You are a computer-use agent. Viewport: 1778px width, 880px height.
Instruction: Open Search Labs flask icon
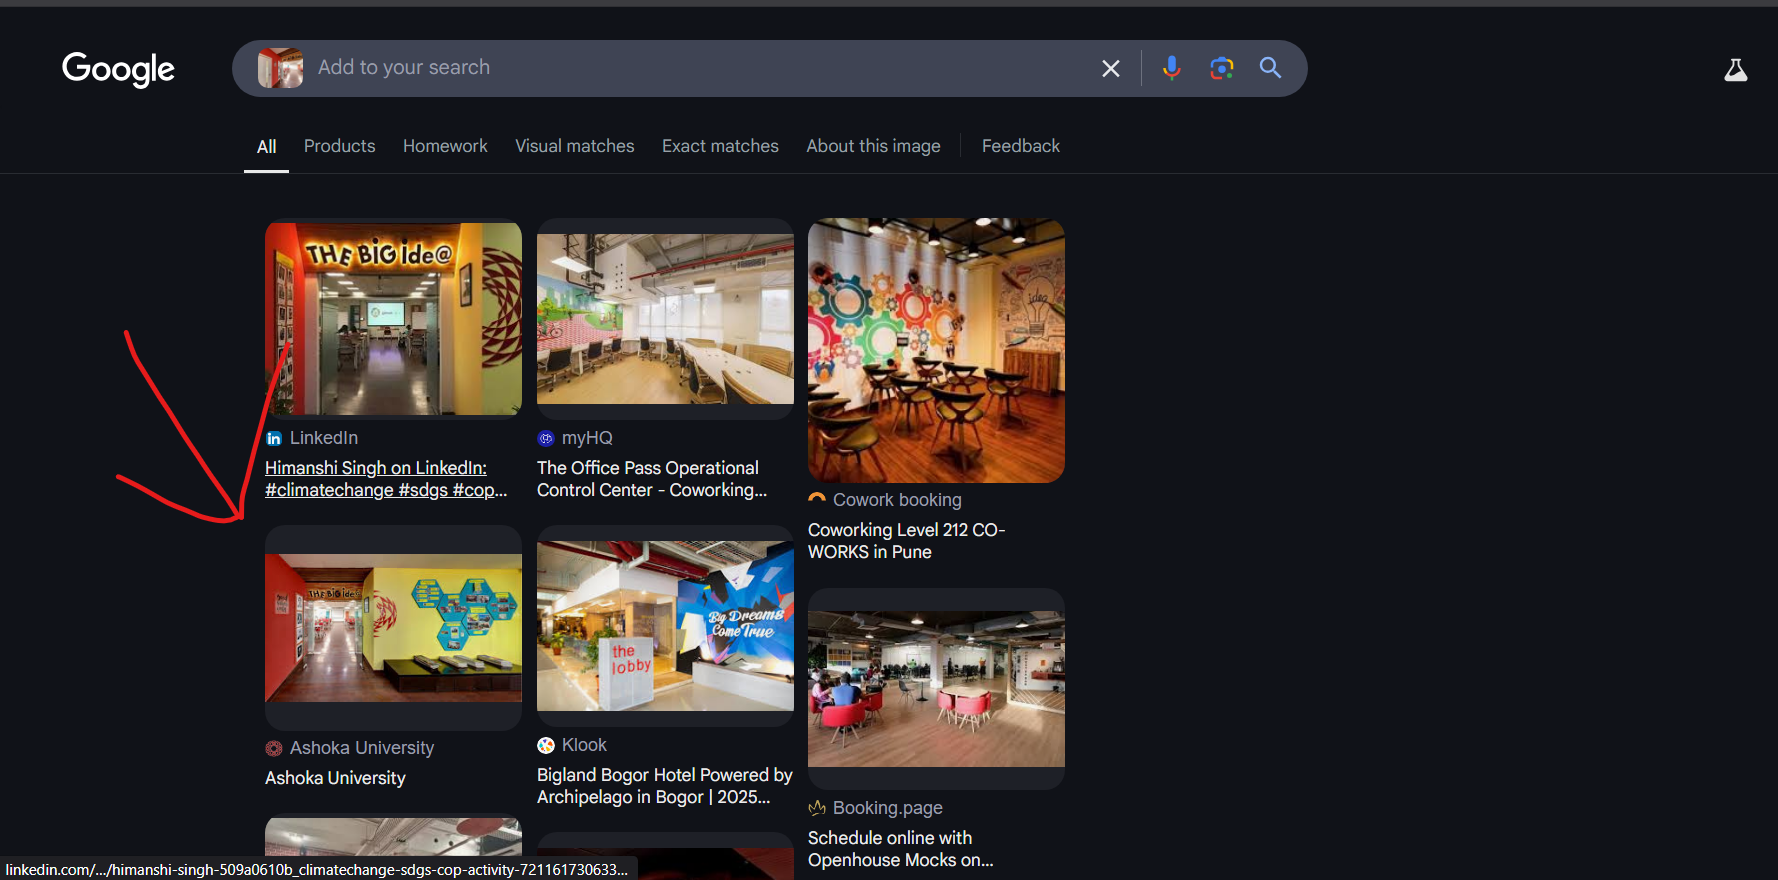(x=1736, y=69)
